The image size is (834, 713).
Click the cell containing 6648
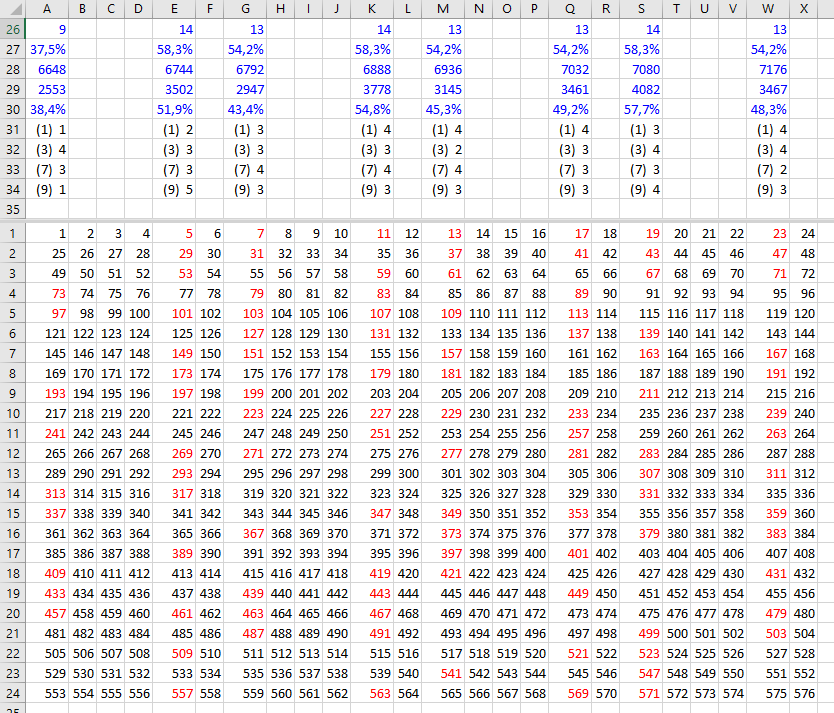47,70
